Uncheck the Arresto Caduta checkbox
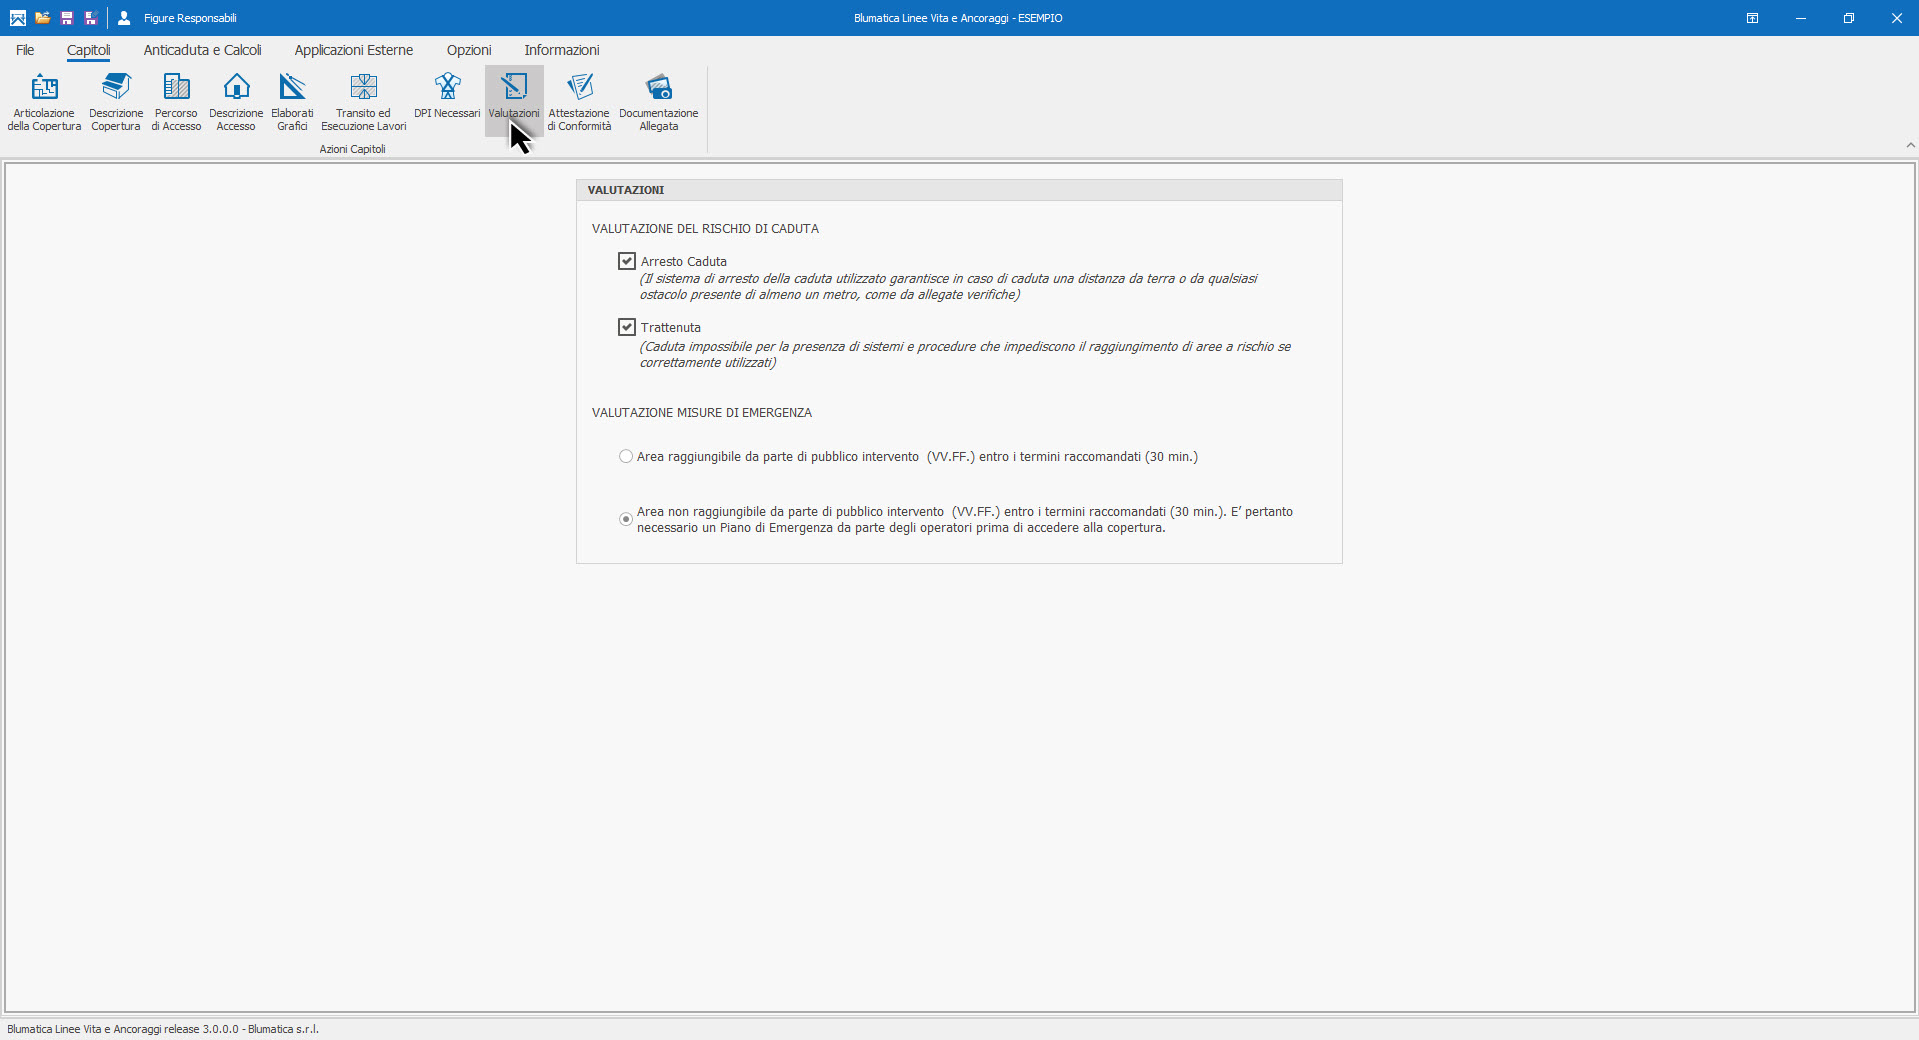This screenshot has height=1040, width=1919. click(627, 261)
